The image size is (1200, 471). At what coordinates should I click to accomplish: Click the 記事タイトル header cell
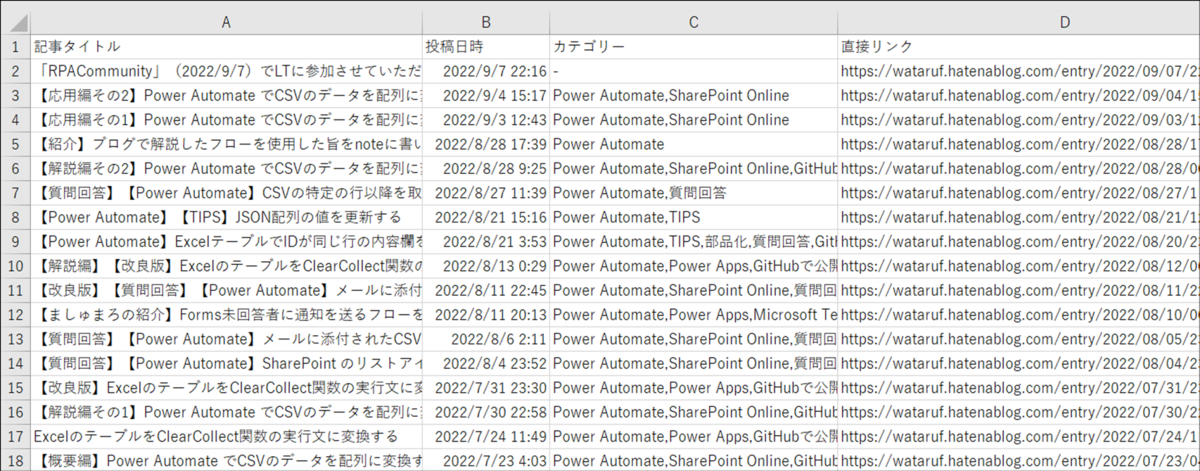(226, 47)
